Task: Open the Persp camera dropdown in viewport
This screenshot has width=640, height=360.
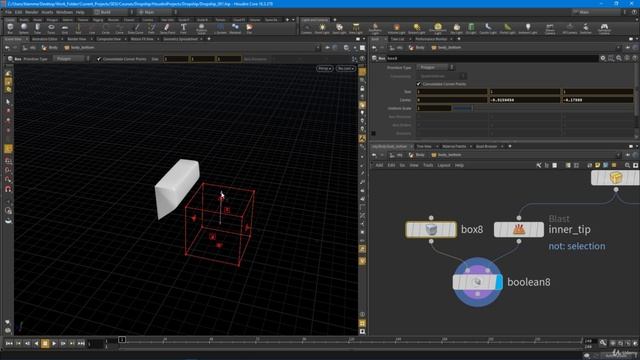Action: (324, 69)
